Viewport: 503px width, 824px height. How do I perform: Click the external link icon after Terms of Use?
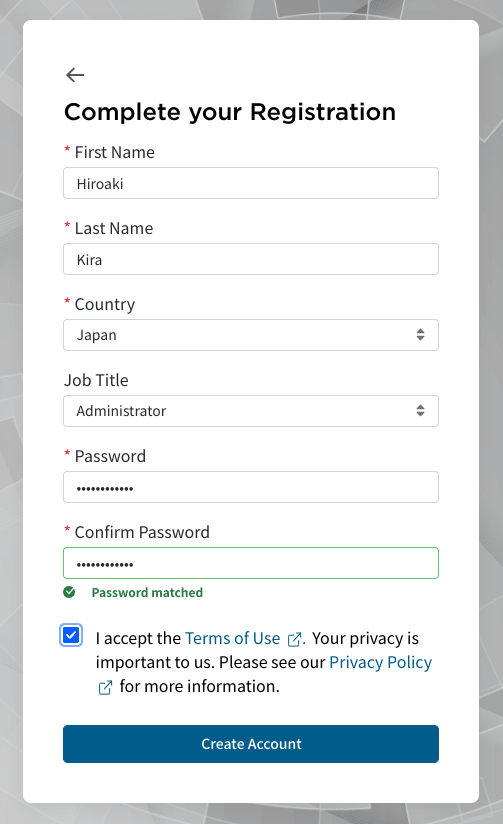294,639
